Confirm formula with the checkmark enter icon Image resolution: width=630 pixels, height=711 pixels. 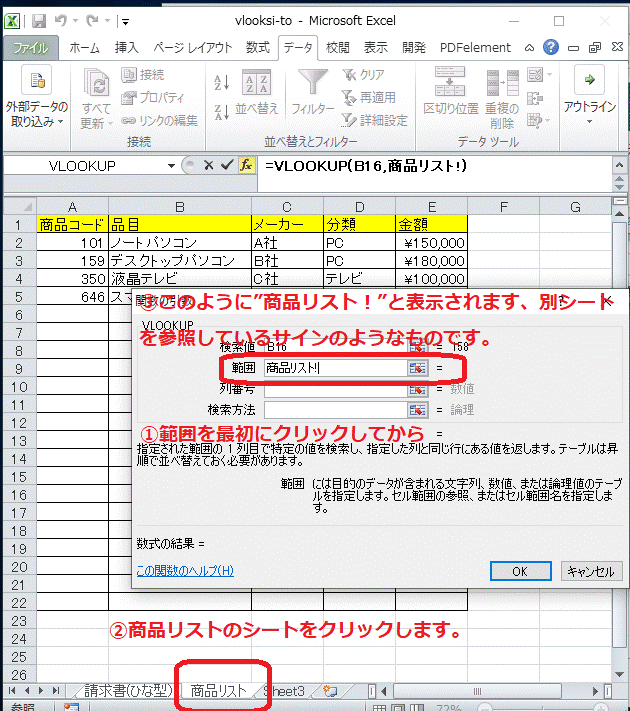(226, 165)
